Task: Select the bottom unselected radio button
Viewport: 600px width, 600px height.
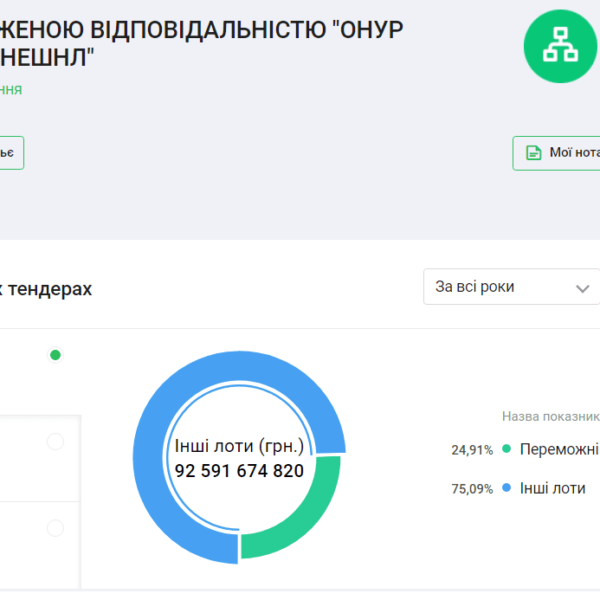Action: tap(55, 528)
